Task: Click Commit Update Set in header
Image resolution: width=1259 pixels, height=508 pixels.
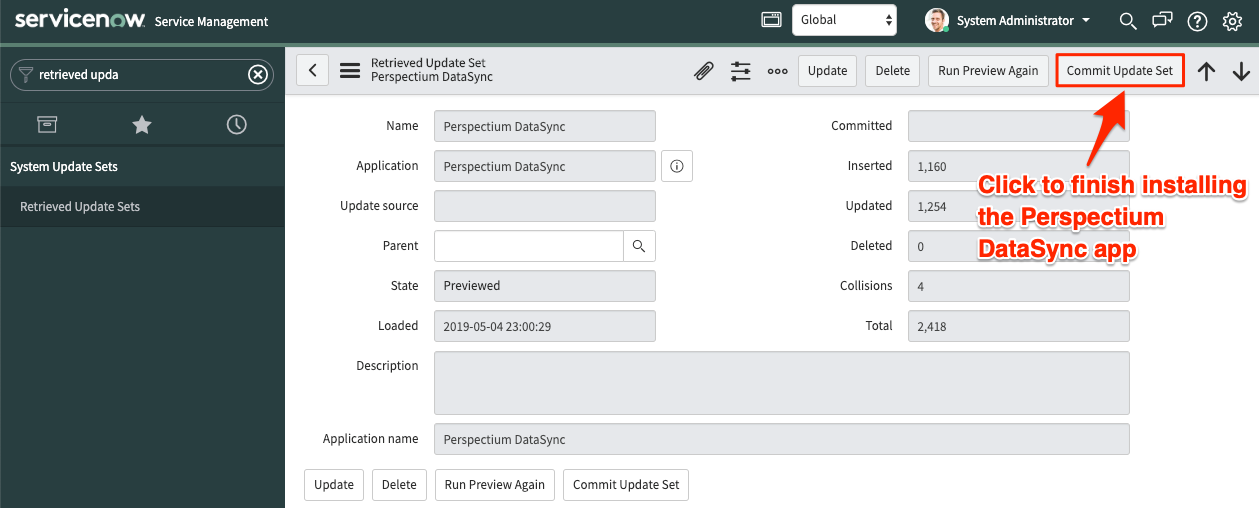Action: click(x=1120, y=70)
